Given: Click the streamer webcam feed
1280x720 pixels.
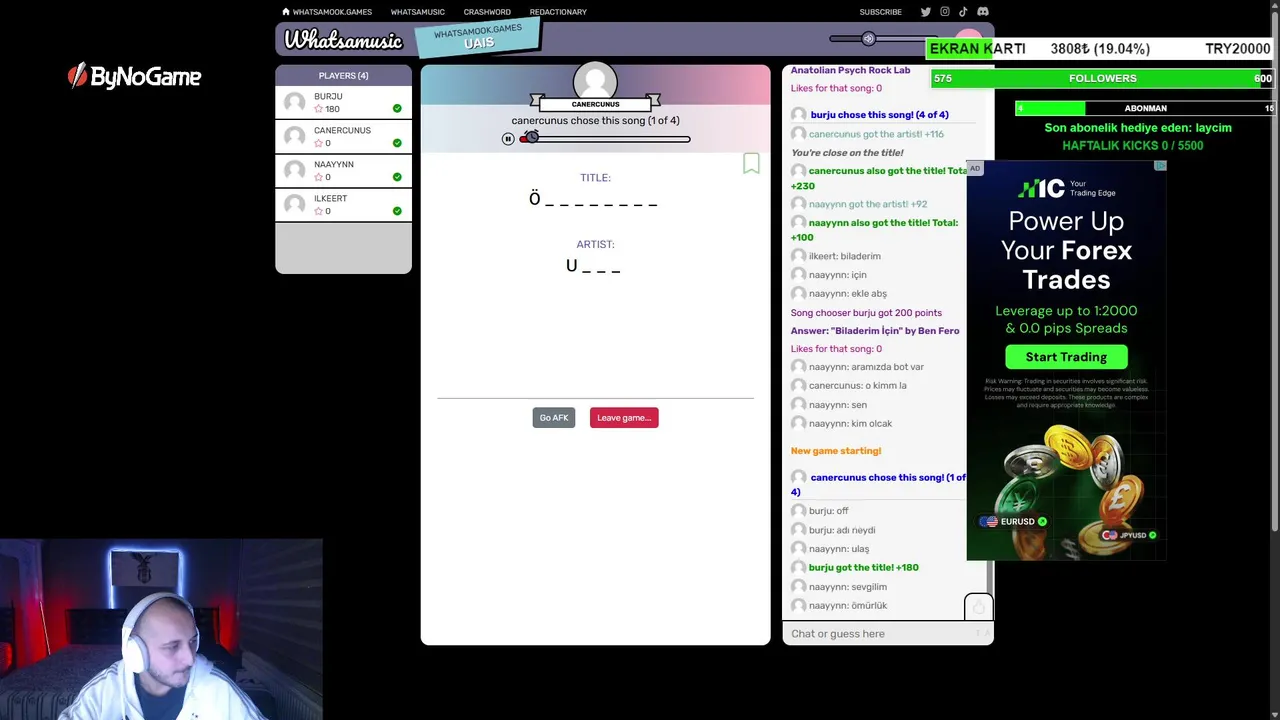Looking at the screenshot, I should [161, 630].
